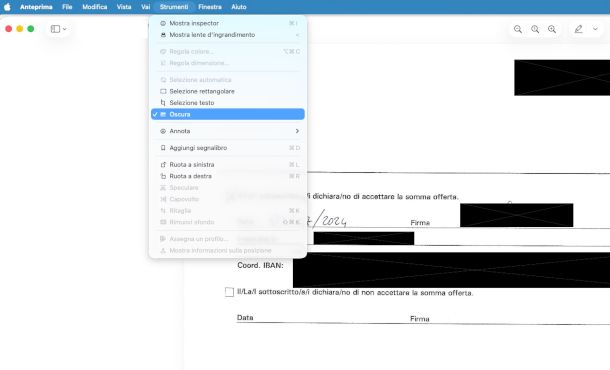Viewport: 610px width, 370px height.
Task: Select the redaction box beside Coord. IBAN
Action: click(x=451, y=270)
